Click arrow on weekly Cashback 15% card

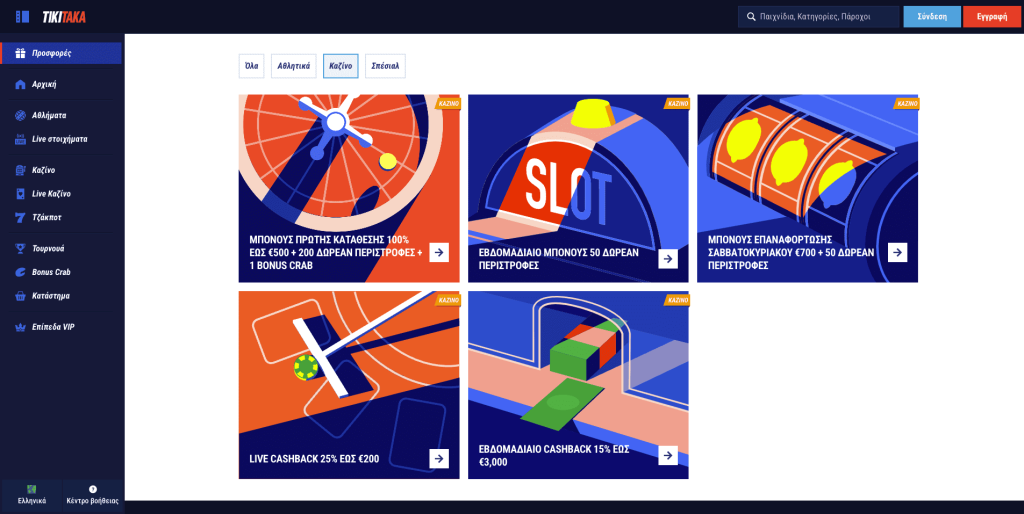point(667,455)
